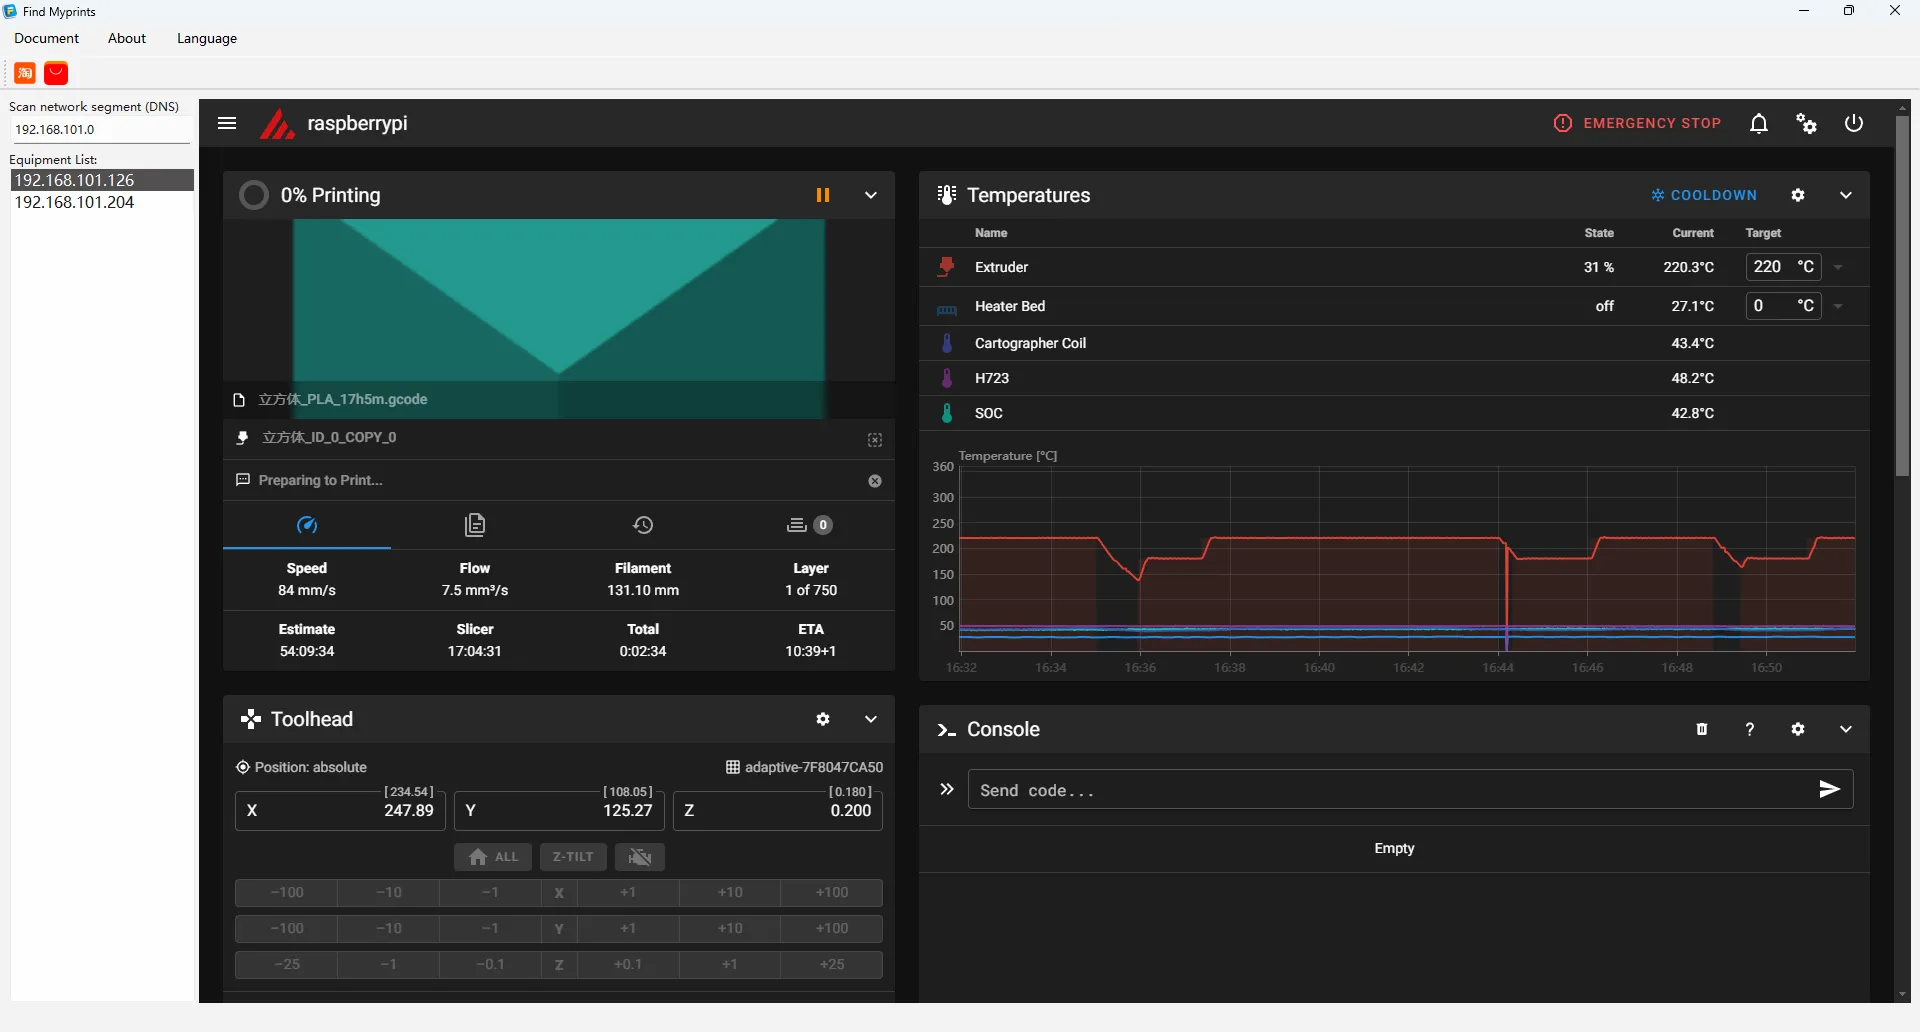This screenshot has height=1032, width=1920.
Task: Collapse the Temperatures panel
Action: (1846, 195)
